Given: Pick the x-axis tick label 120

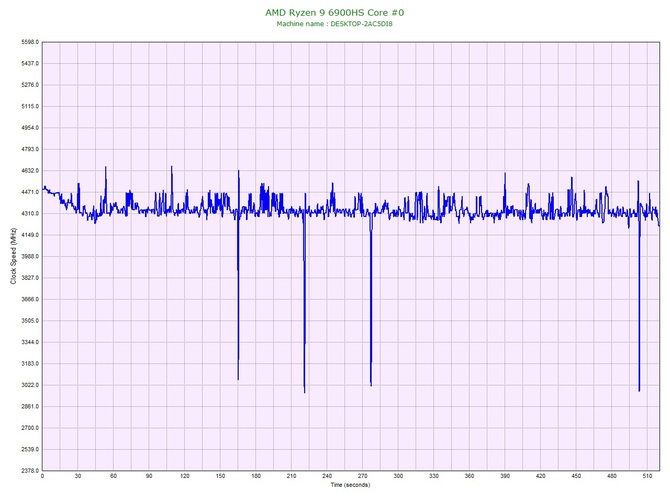Looking at the screenshot, I should [185, 476].
